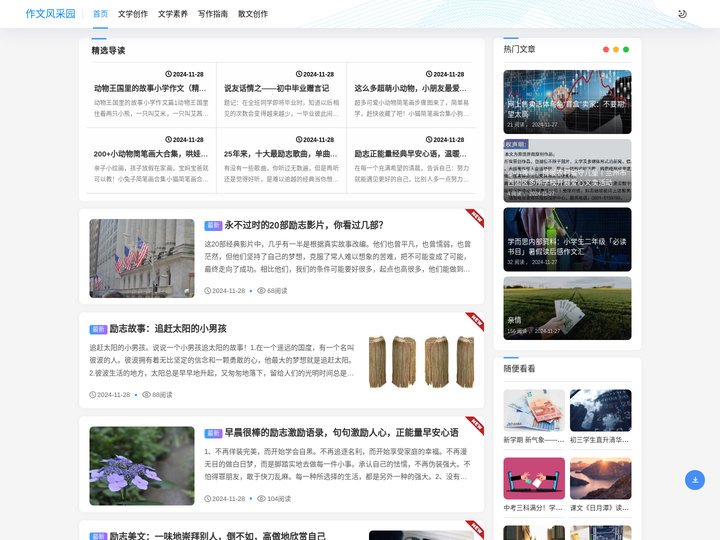Open hot article card with stock chart
The image size is (720, 540).
click(x=567, y=102)
